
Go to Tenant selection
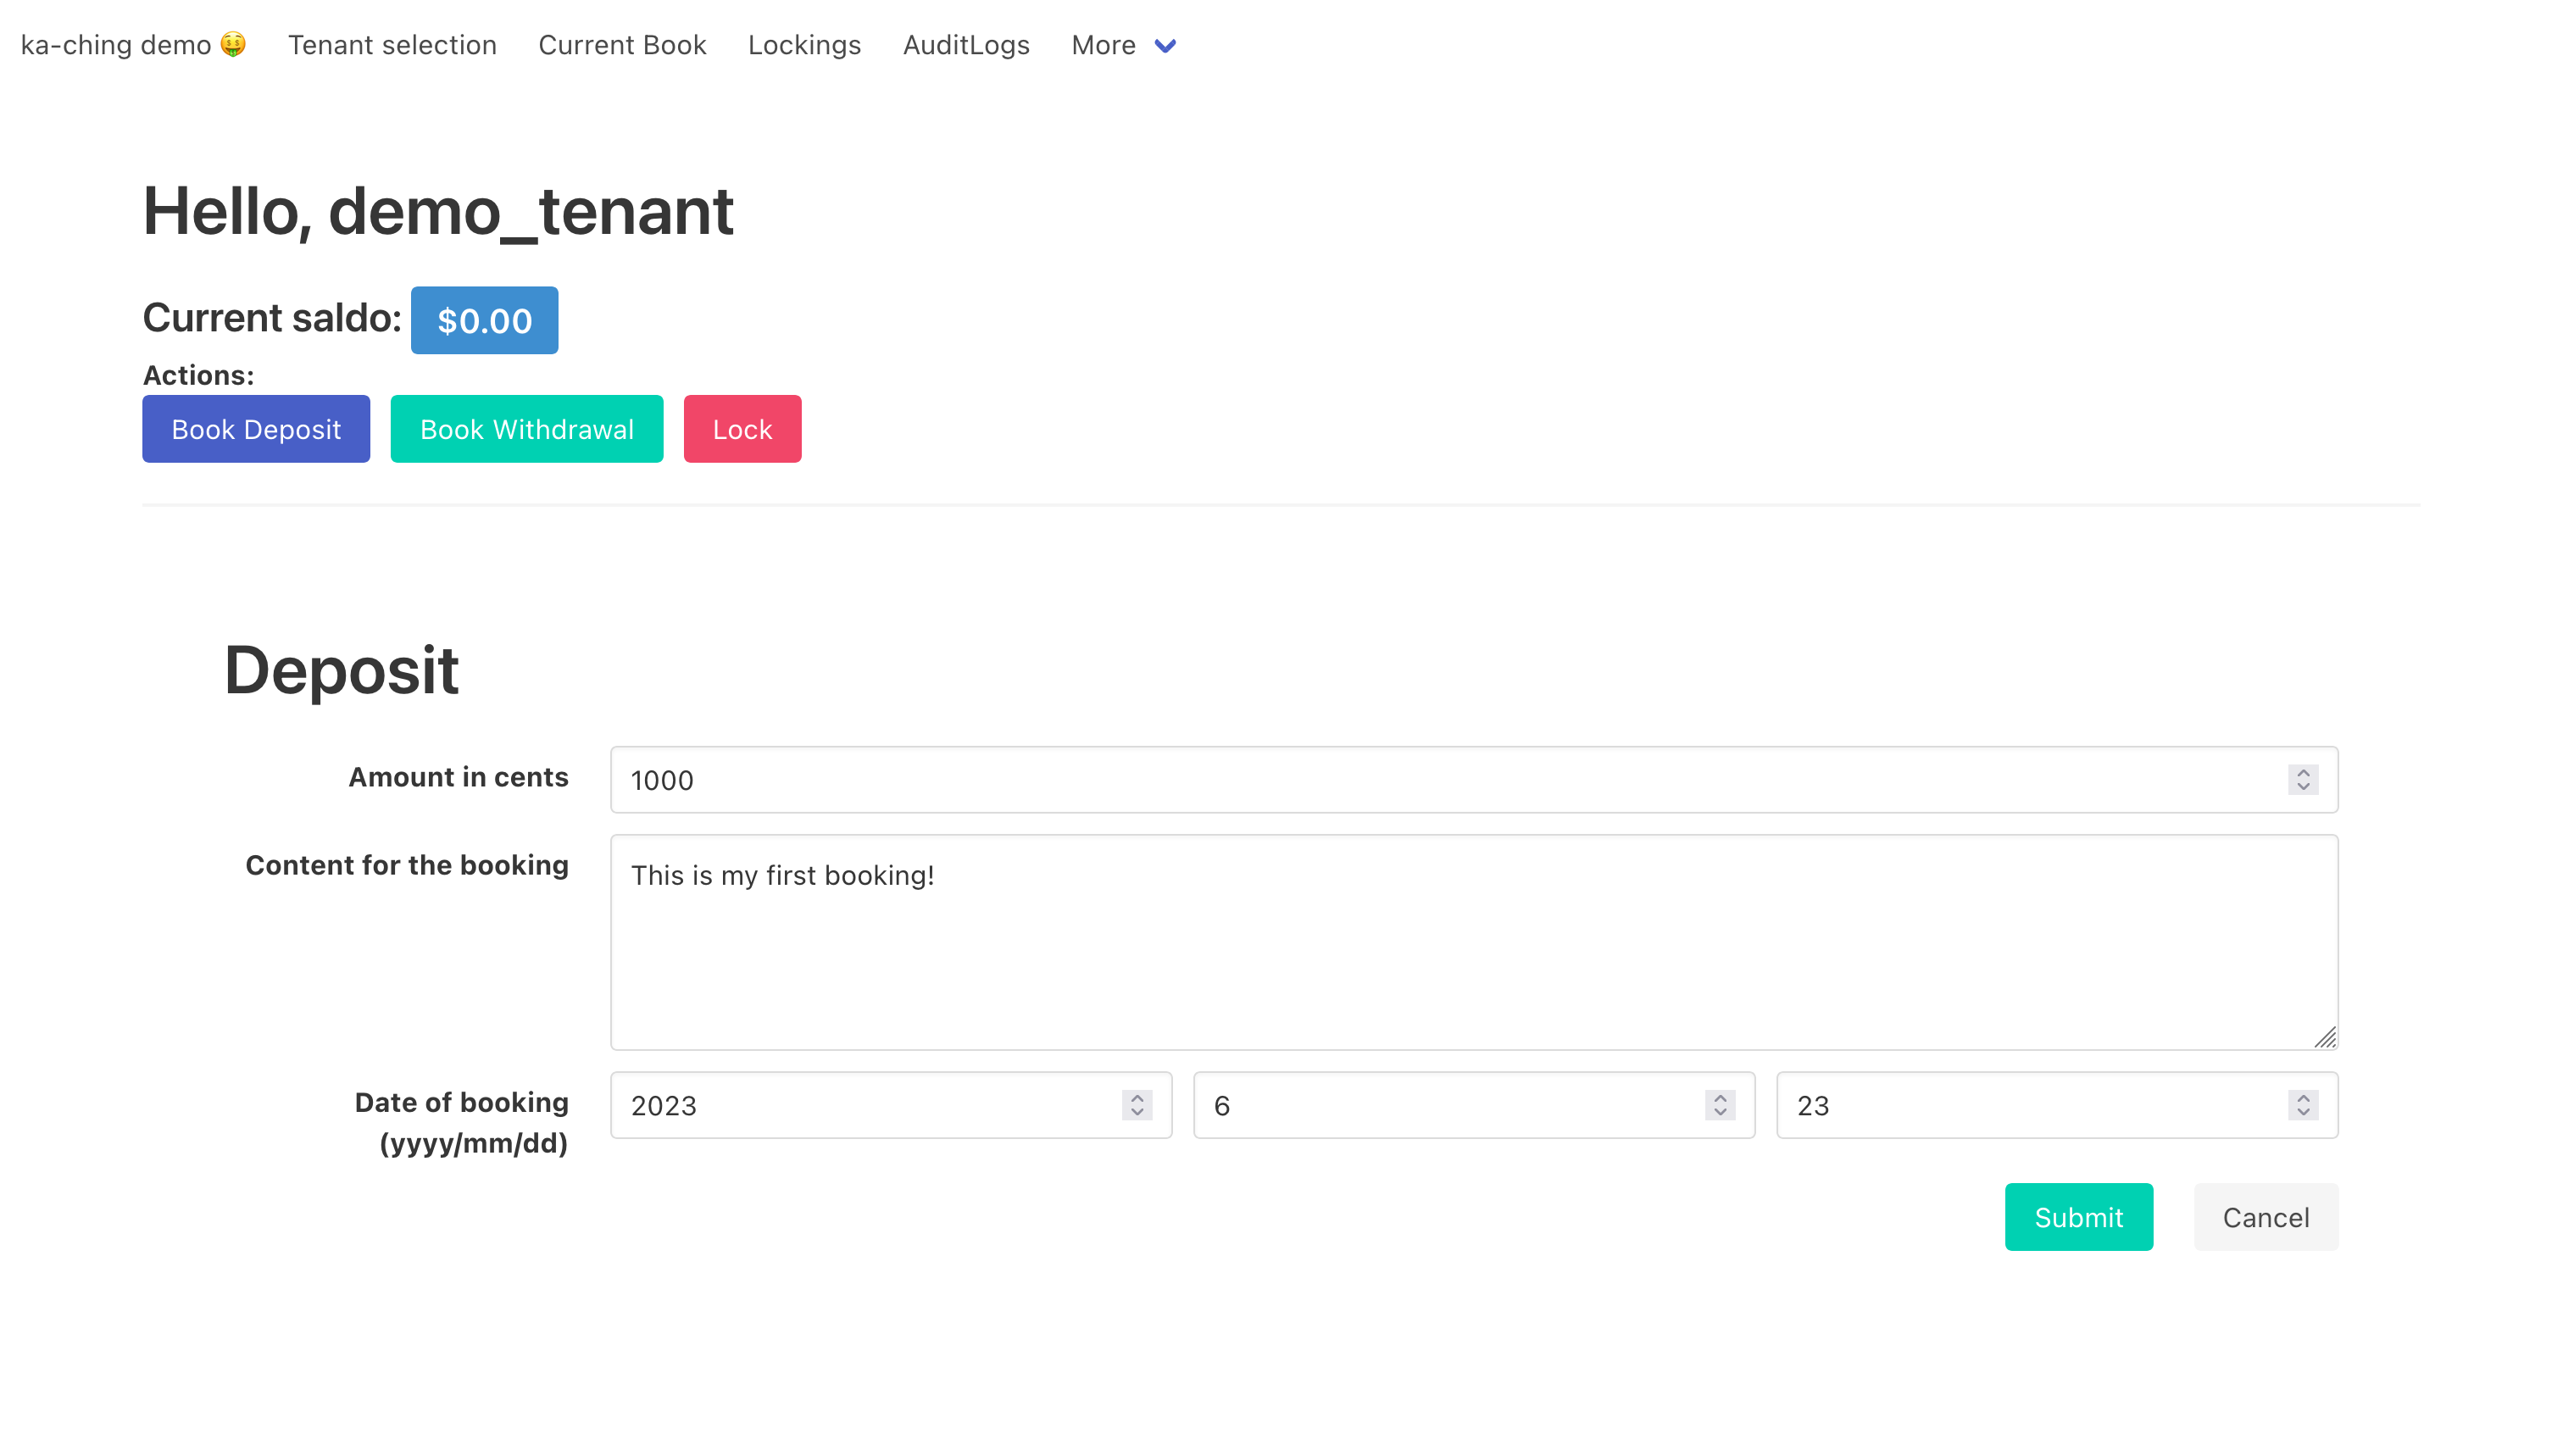pos(392,46)
